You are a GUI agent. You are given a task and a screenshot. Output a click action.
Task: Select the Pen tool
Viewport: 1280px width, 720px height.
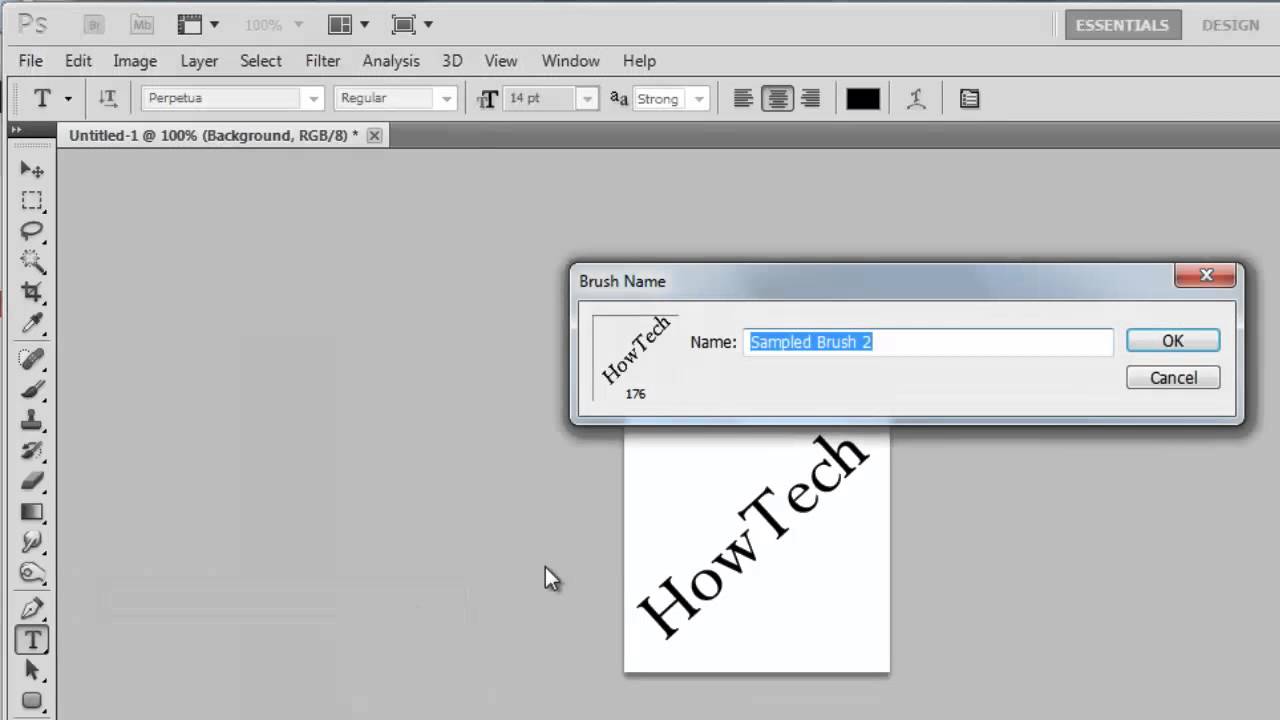tap(32, 608)
